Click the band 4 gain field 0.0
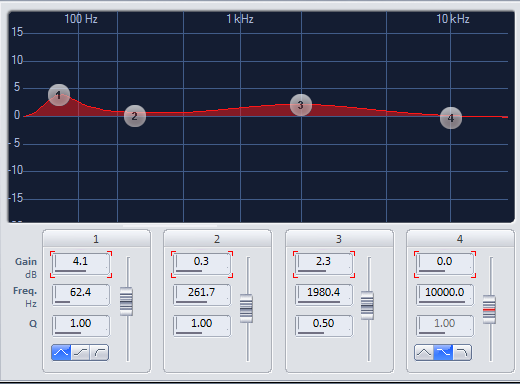The height and width of the screenshot is (384, 520). 445,264
